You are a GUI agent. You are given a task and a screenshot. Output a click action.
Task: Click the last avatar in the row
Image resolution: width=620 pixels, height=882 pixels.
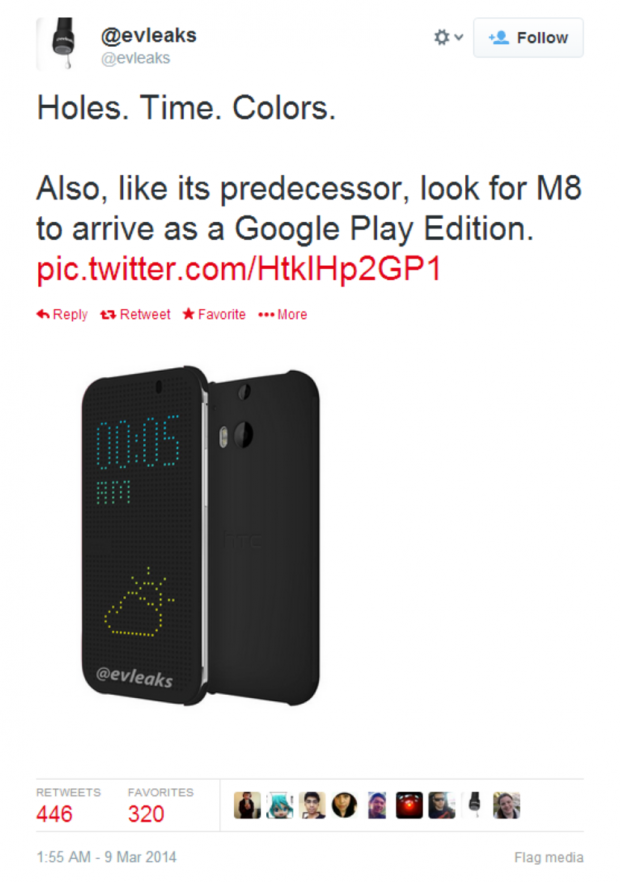click(506, 805)
